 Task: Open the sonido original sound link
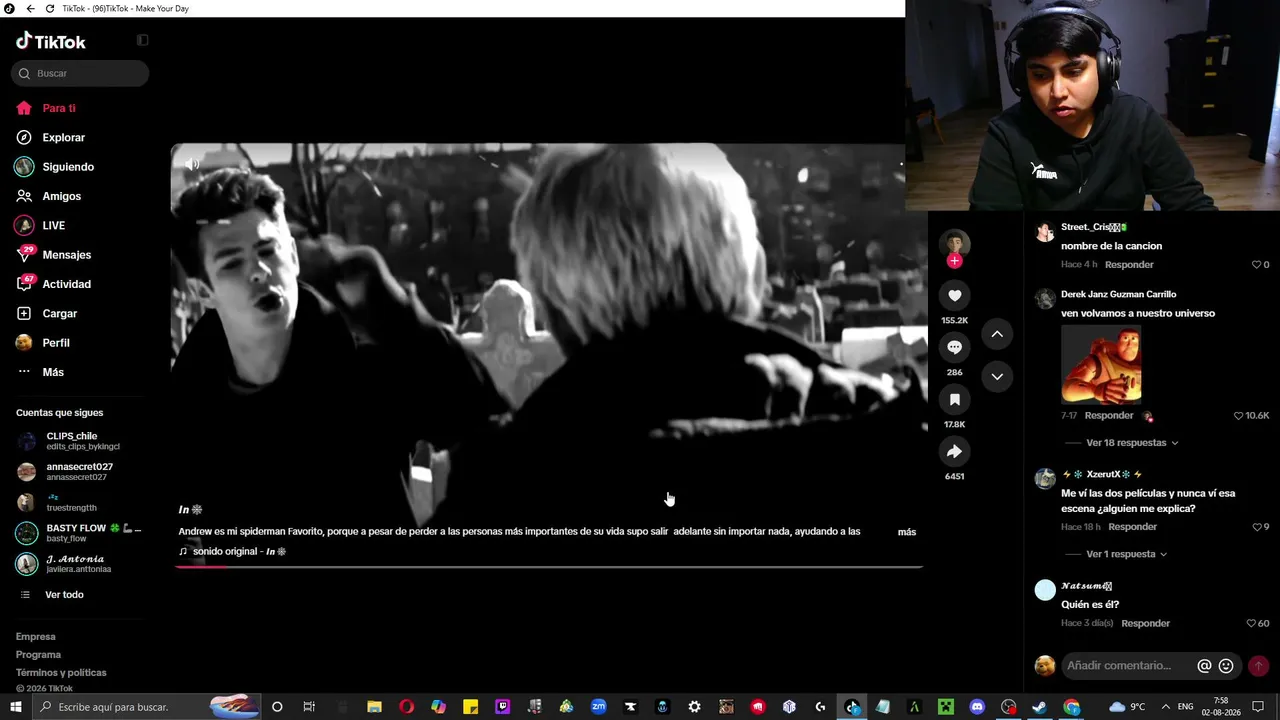pos(240,551)
